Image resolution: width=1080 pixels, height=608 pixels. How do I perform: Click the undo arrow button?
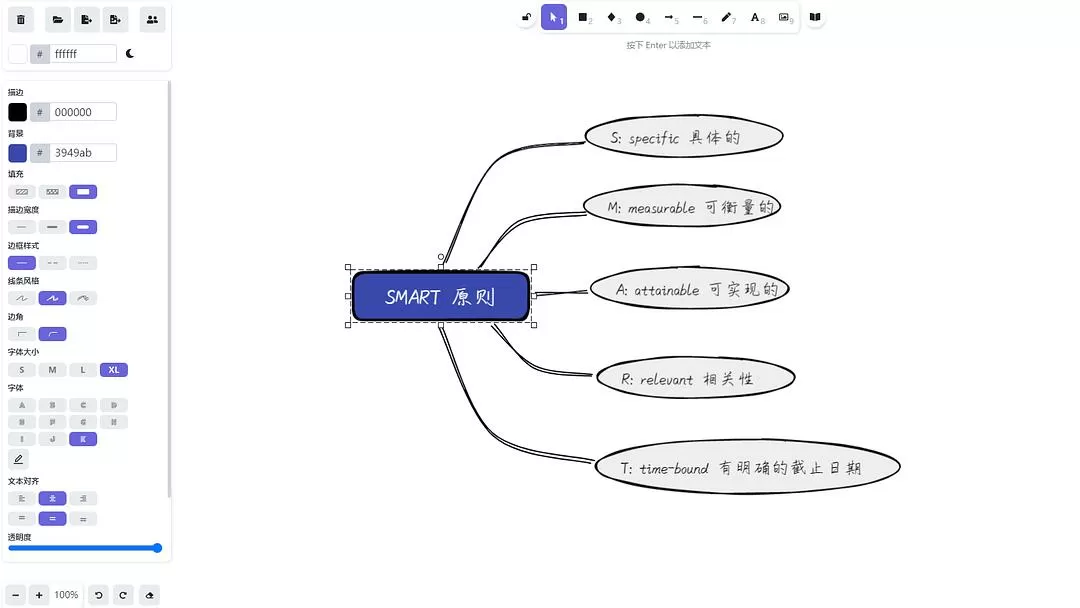(x=98, y=595)
